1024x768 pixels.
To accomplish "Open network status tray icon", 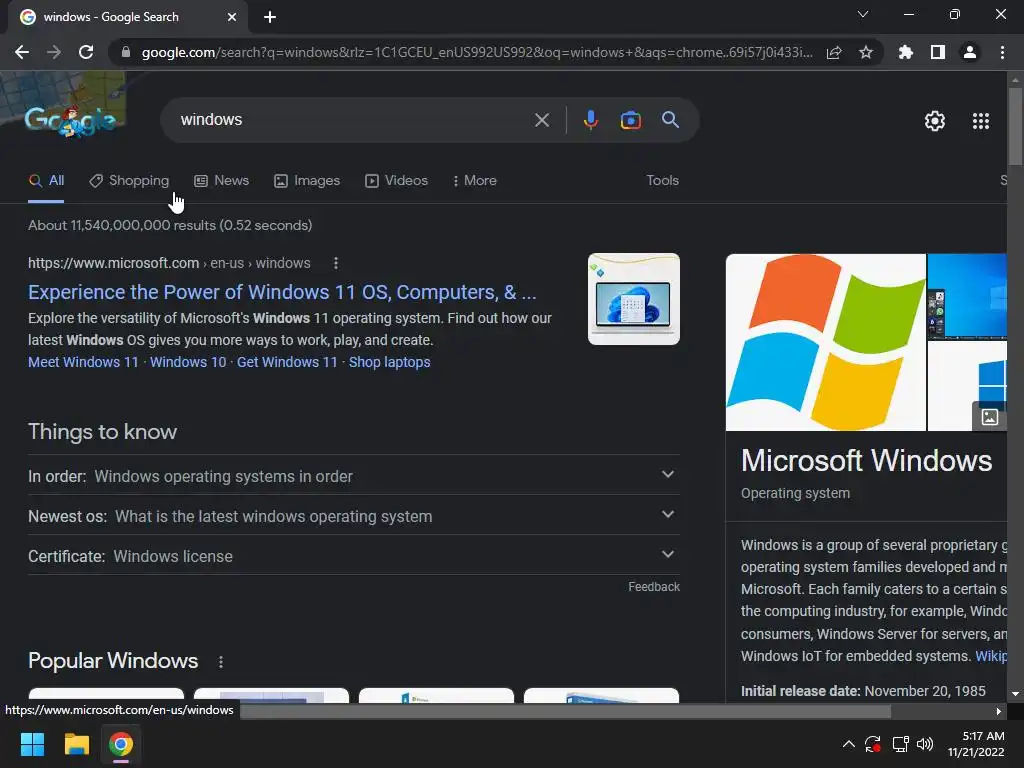I will 901,744.
